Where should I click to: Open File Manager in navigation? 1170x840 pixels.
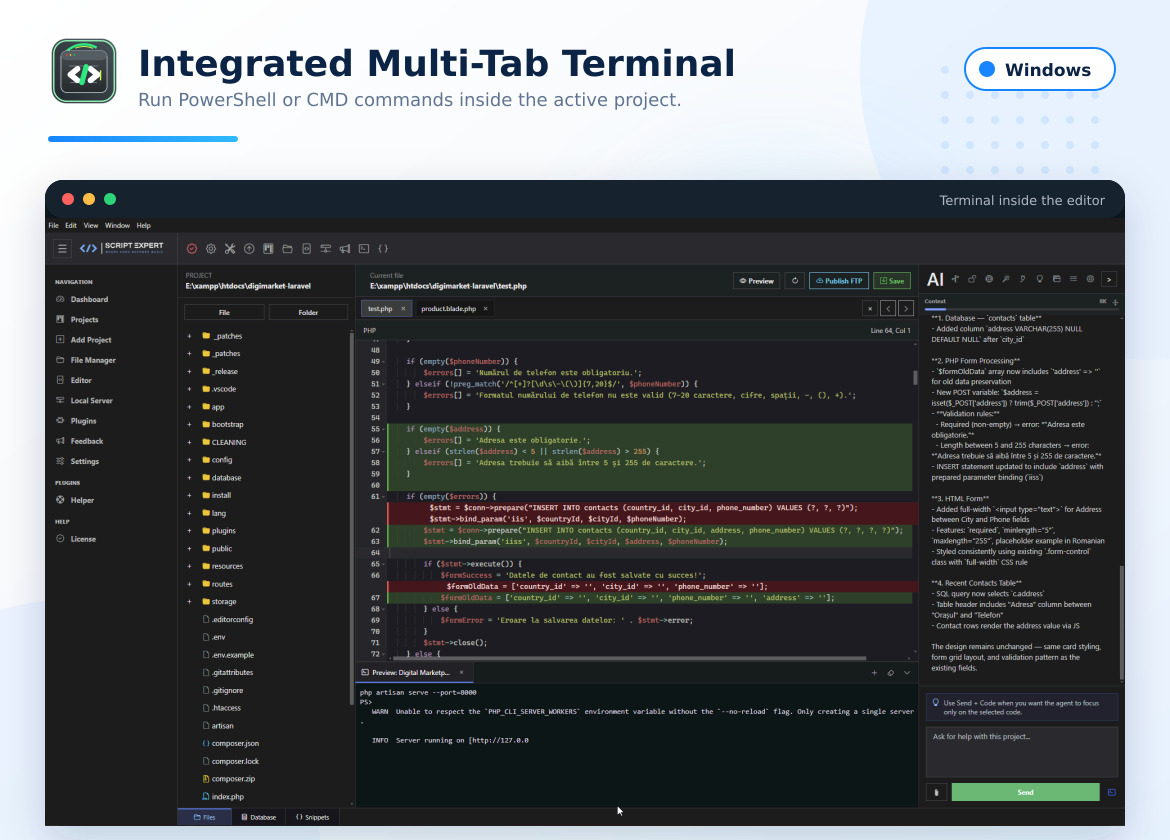click(86, 360)
